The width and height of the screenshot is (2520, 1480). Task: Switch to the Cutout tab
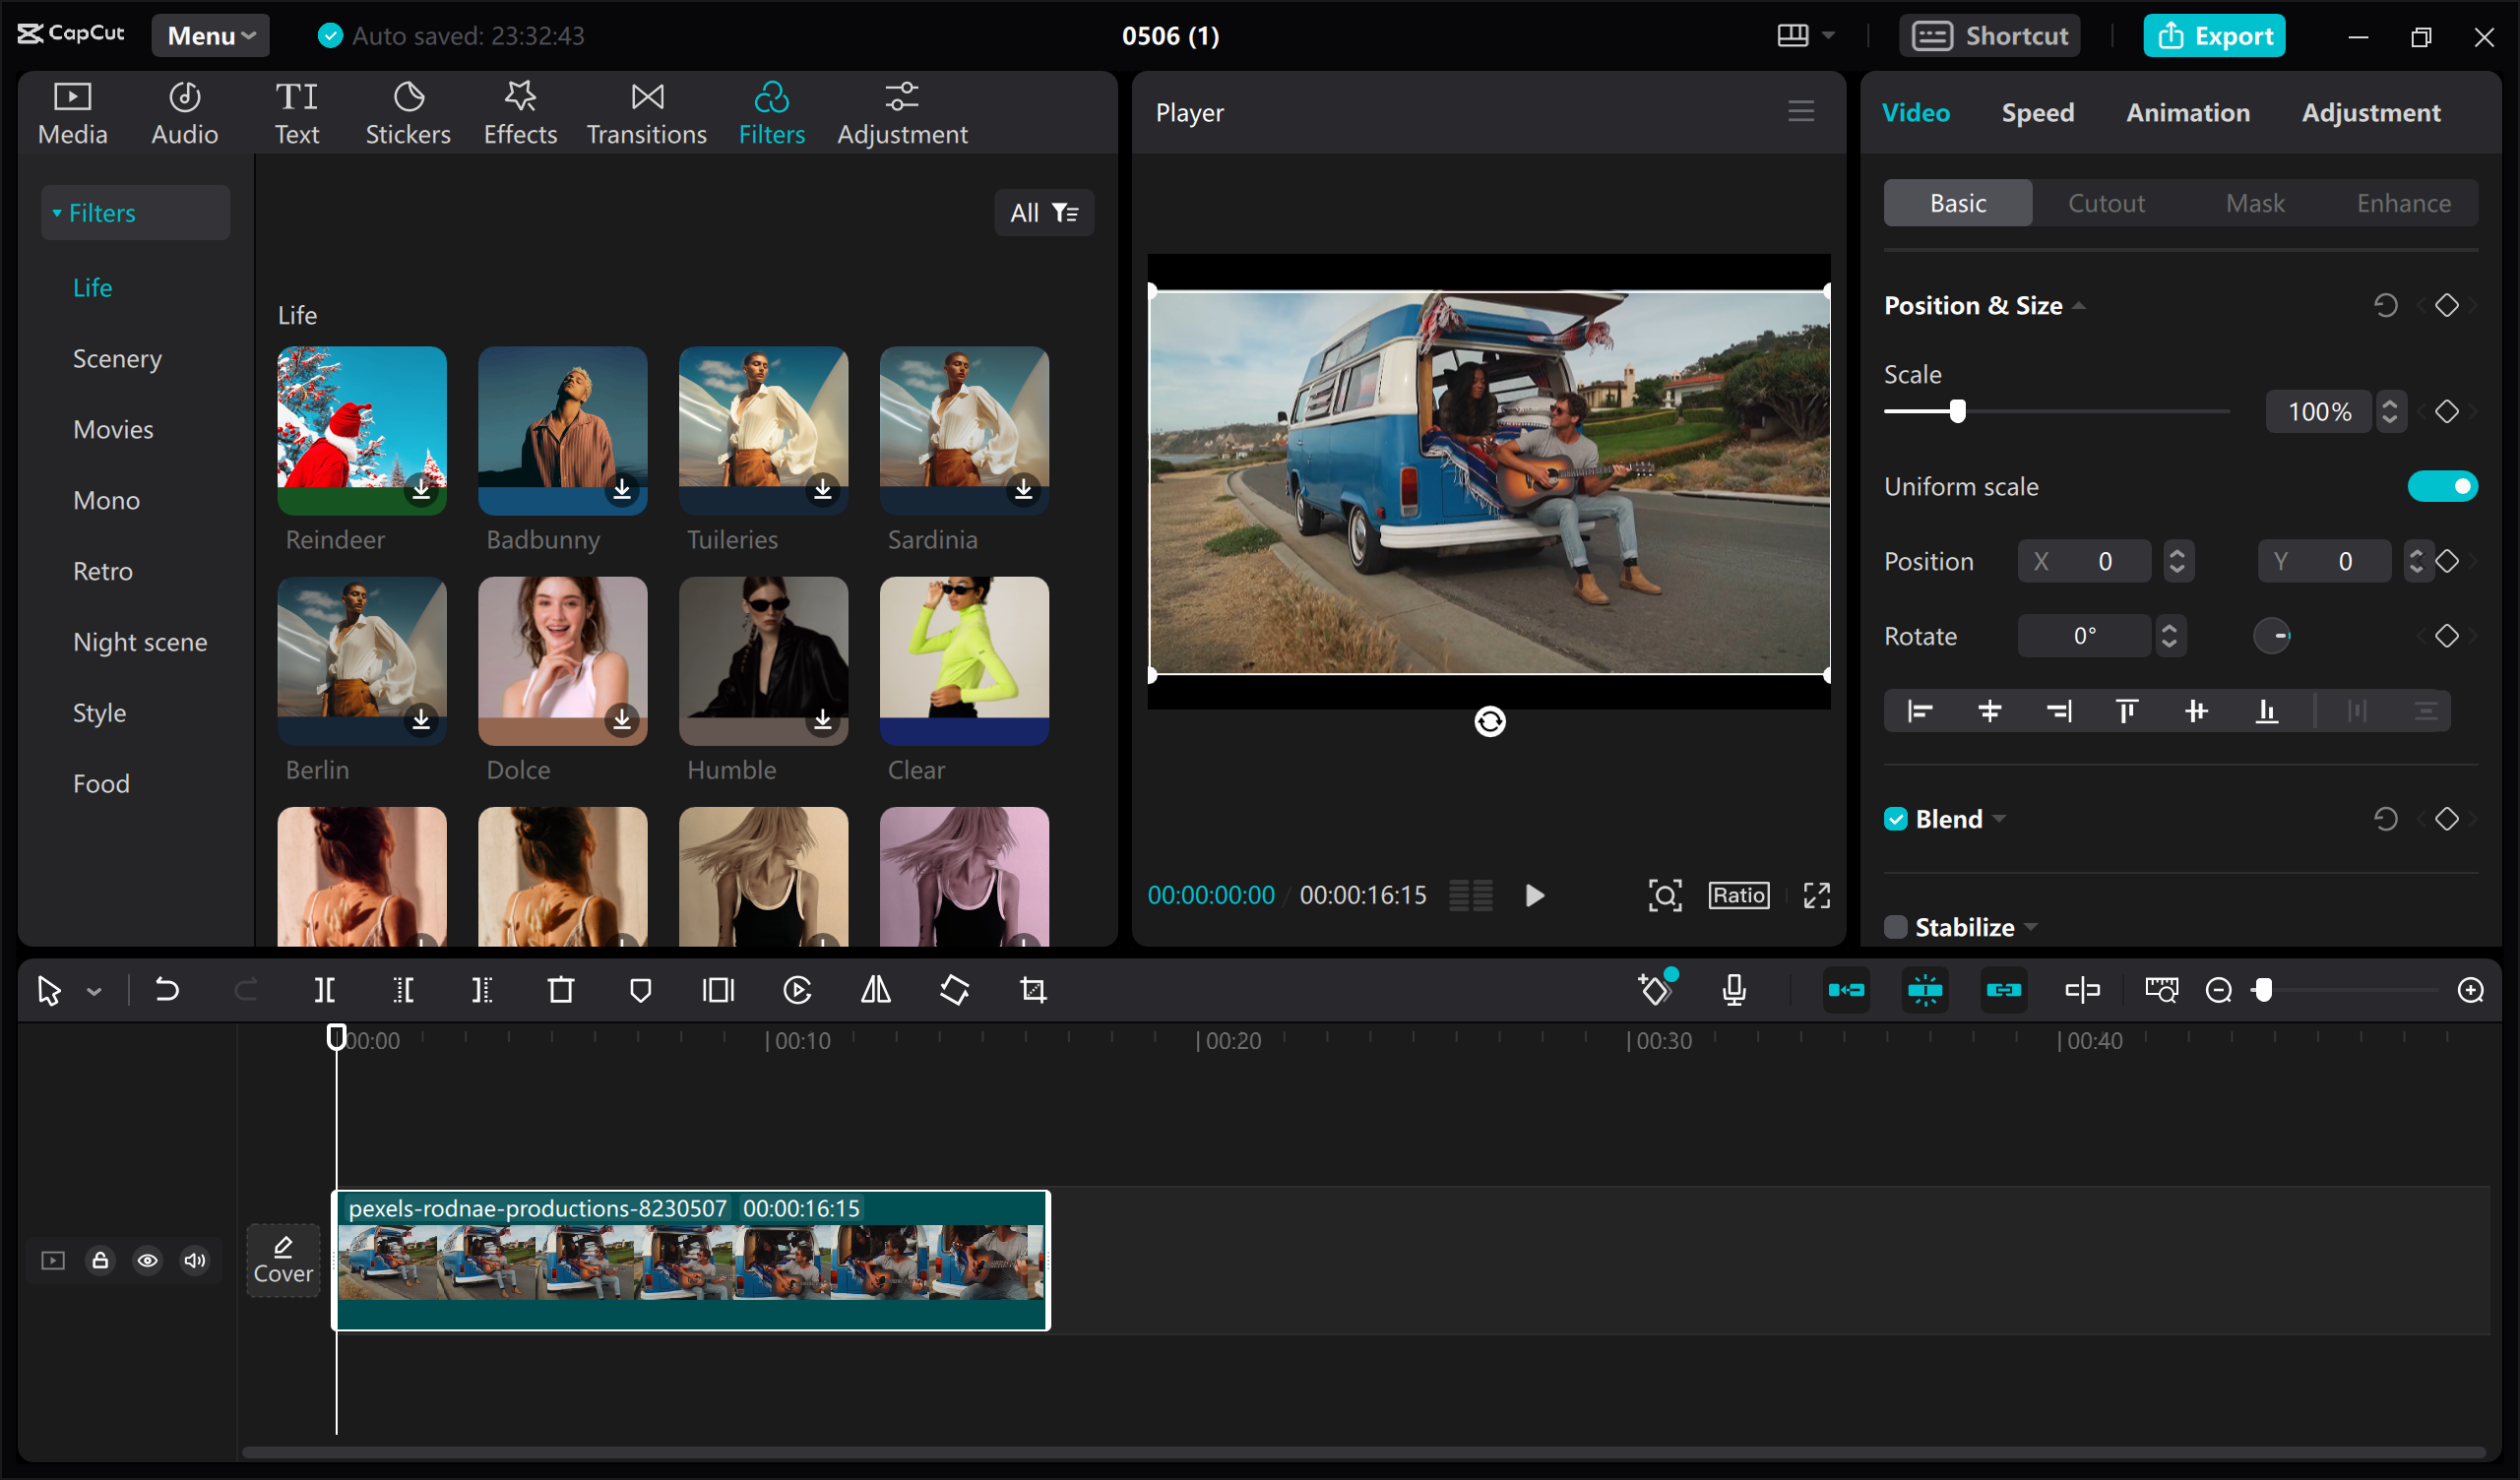[x=2106, y=202]
